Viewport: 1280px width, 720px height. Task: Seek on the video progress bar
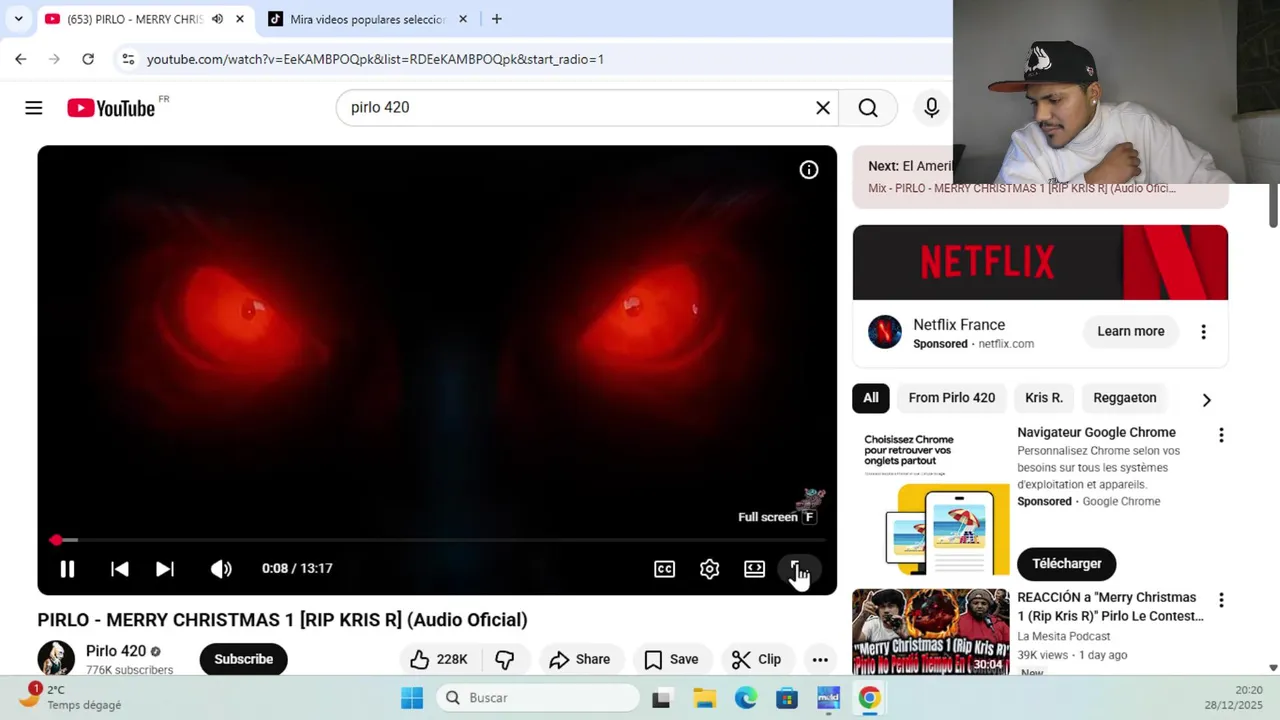coord(437,540)
